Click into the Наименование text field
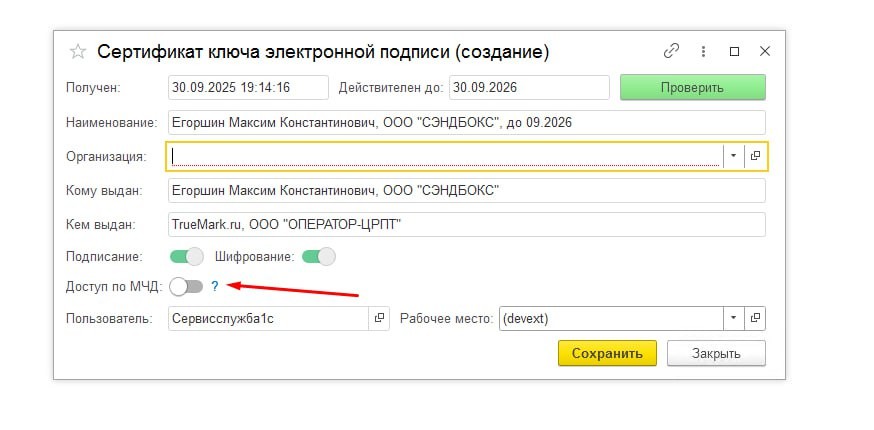The height and width of the screenshot is (430, 874). (466, 122)
